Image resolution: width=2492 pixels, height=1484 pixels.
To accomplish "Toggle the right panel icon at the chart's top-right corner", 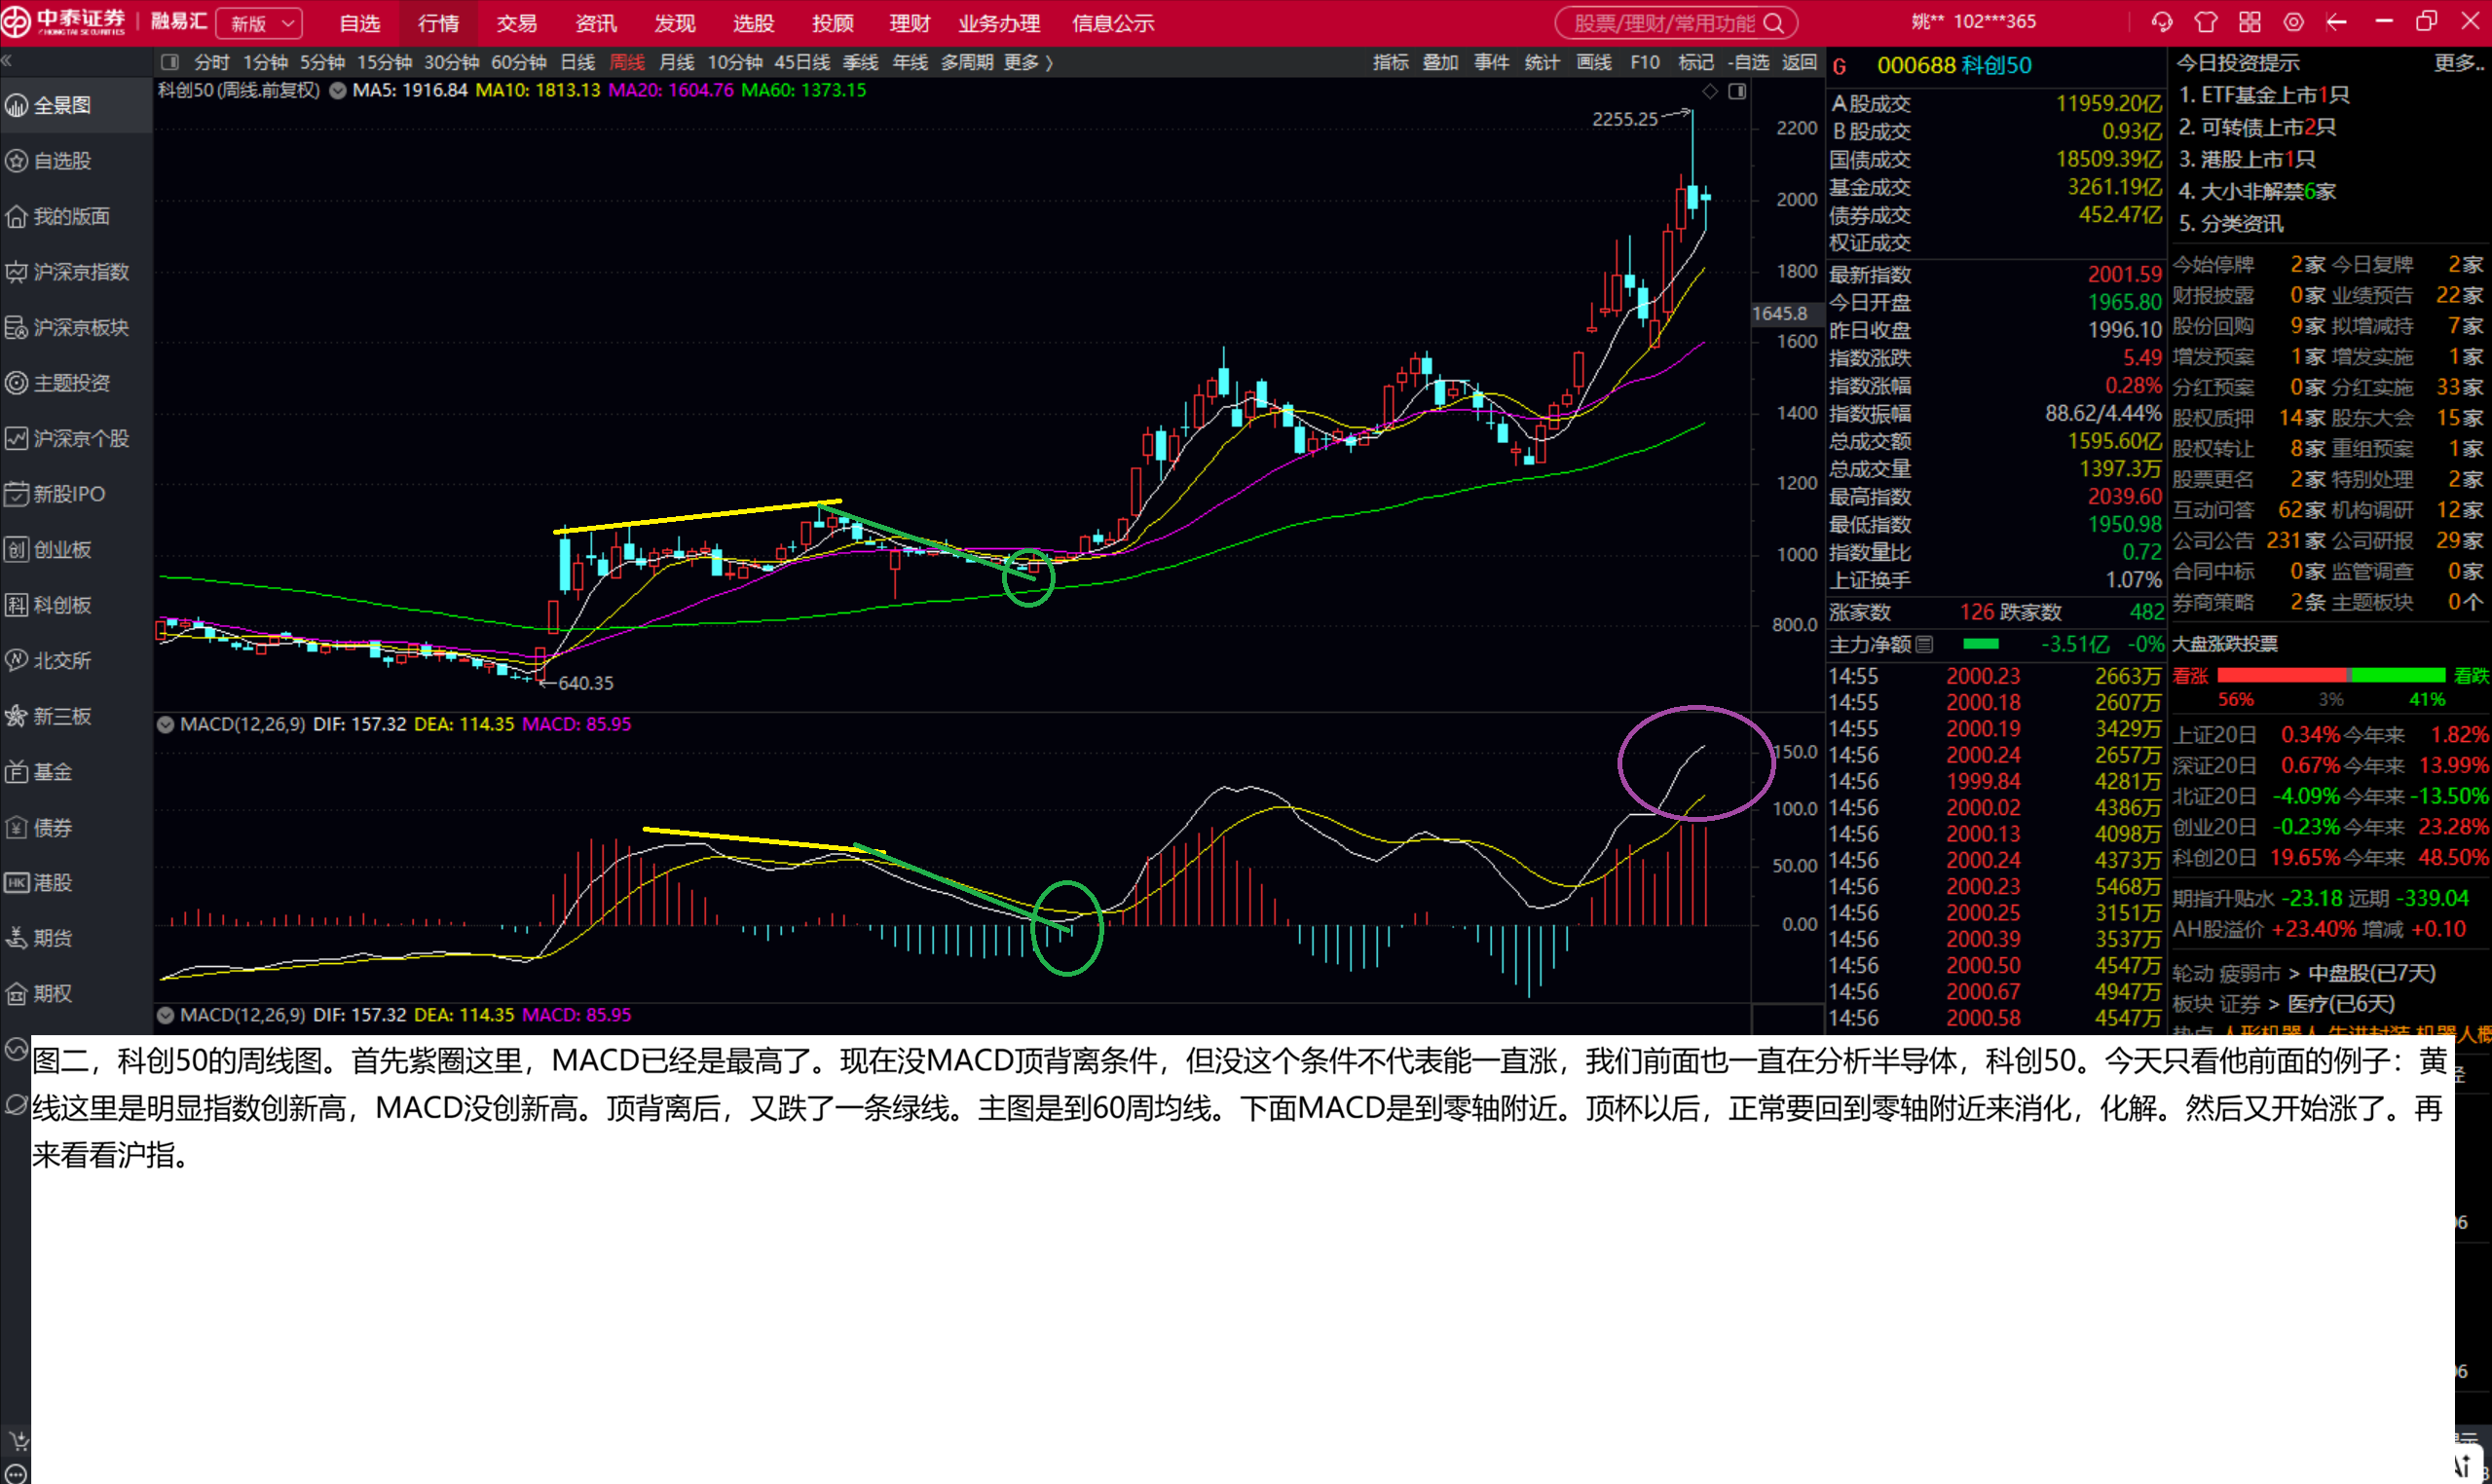I will pos(1738,92).
